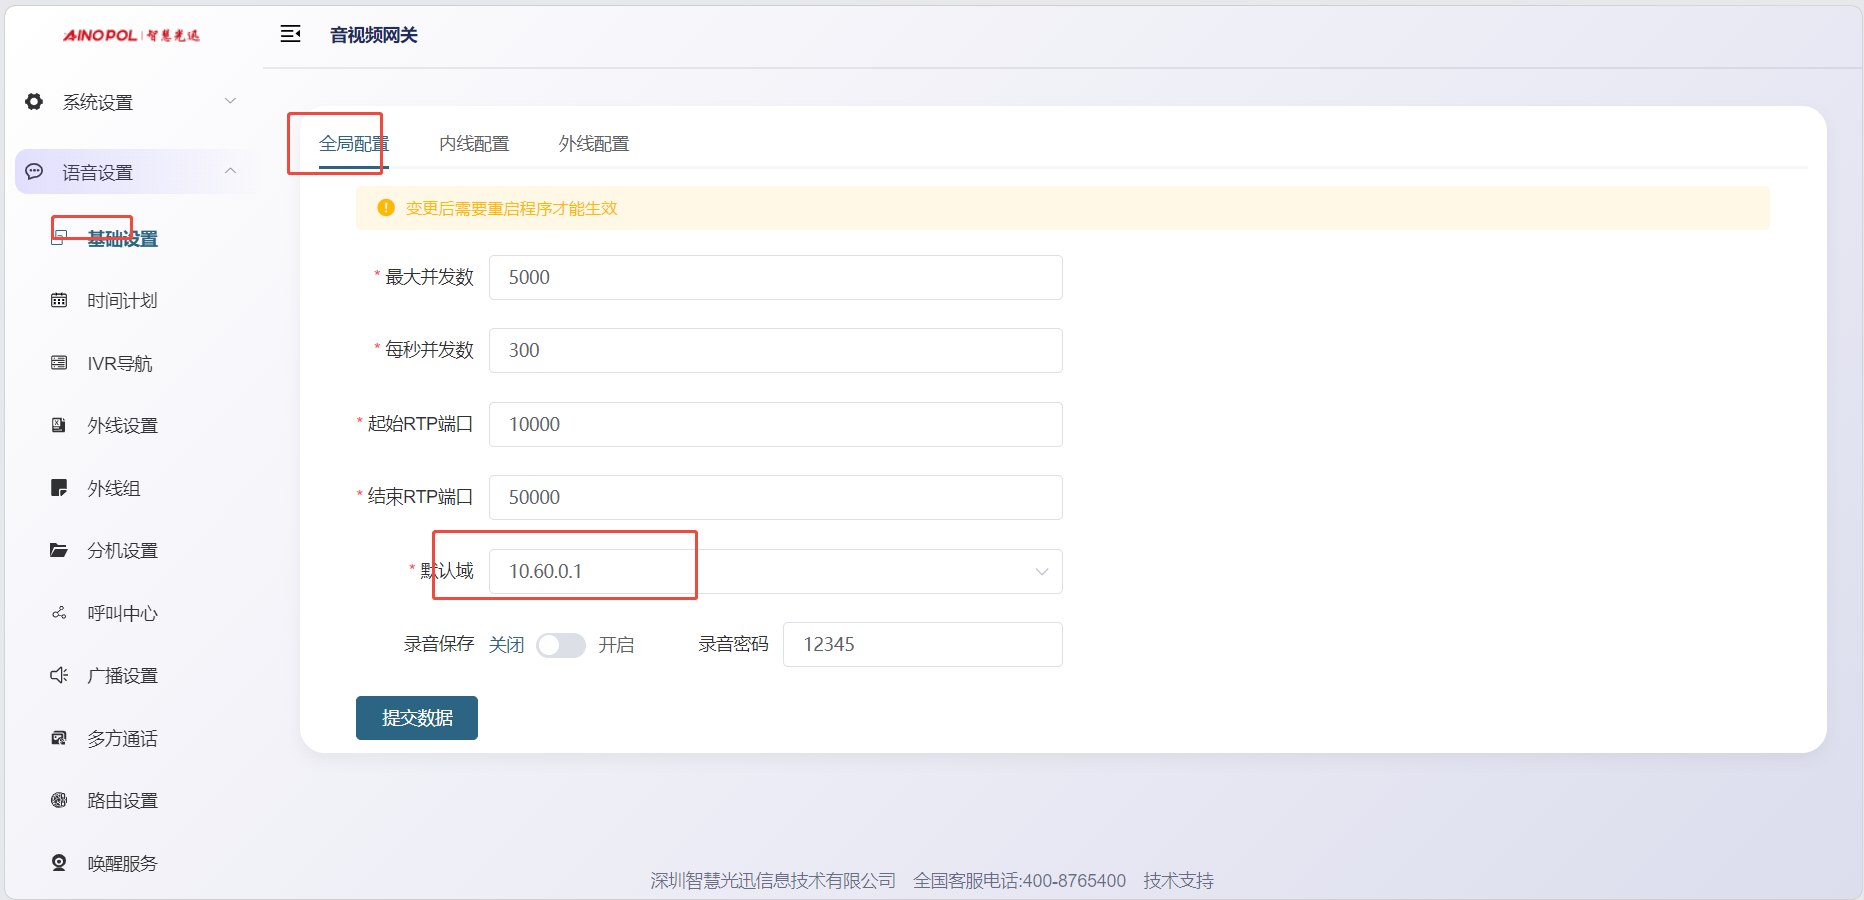Collapse the 语音设置 menu chevron
The image size is (1864, 900).
(230, 171)
